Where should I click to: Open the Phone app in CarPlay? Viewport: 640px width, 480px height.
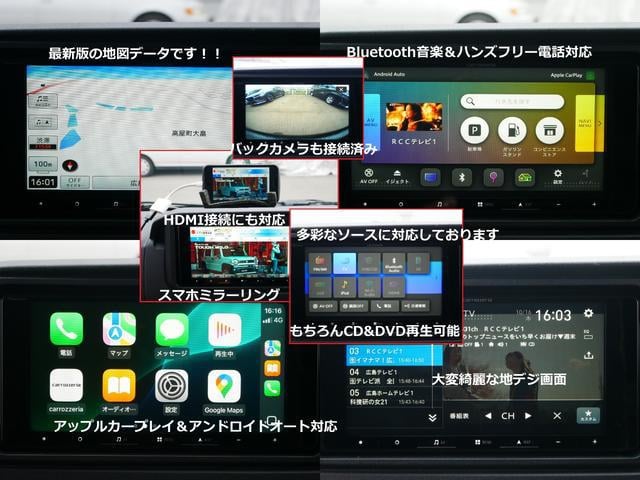click(x=66, y=330)
